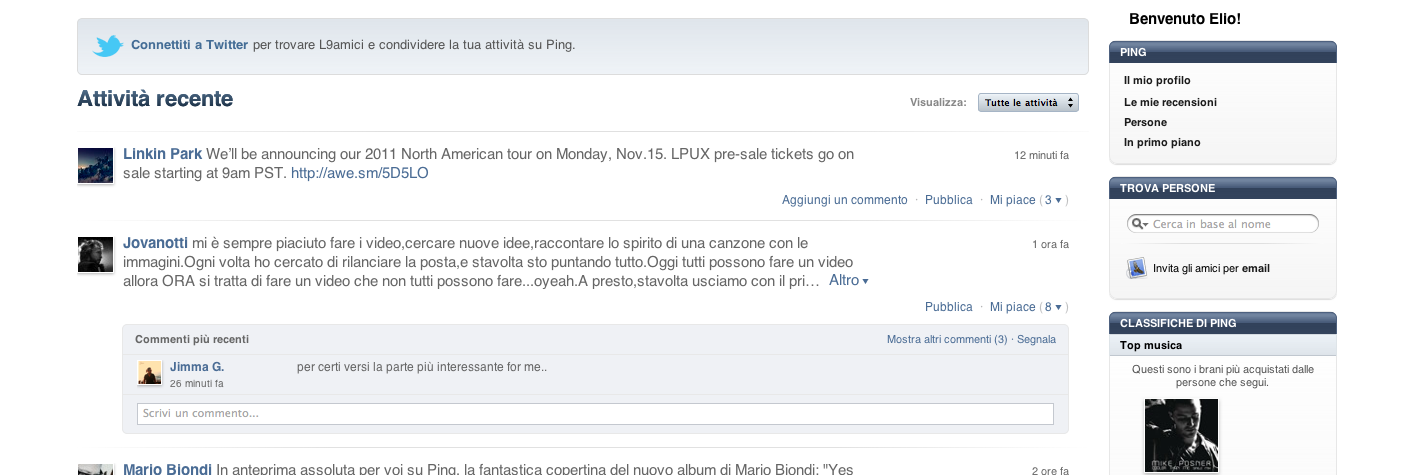
Task: Open In primo piano section
Action: (x=1162, y=142)
